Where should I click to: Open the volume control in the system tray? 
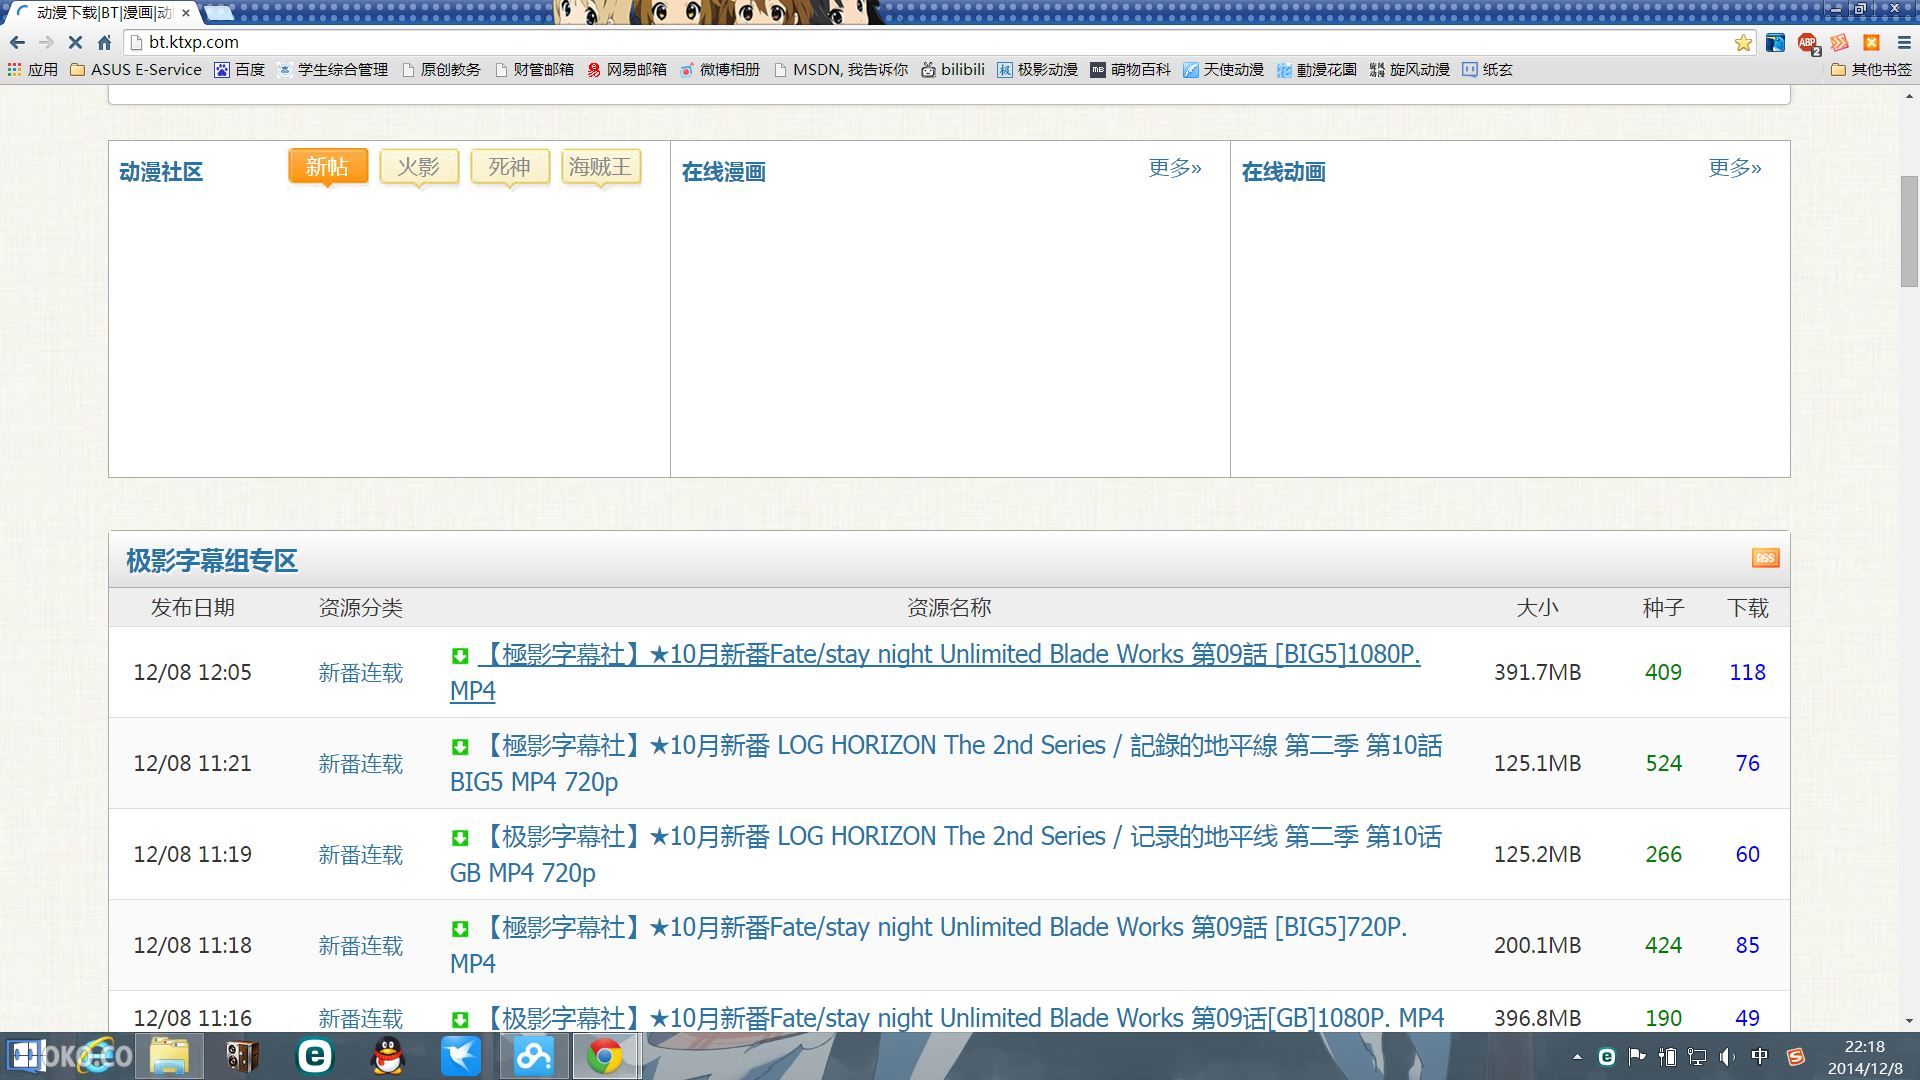coord(1727,1057)
